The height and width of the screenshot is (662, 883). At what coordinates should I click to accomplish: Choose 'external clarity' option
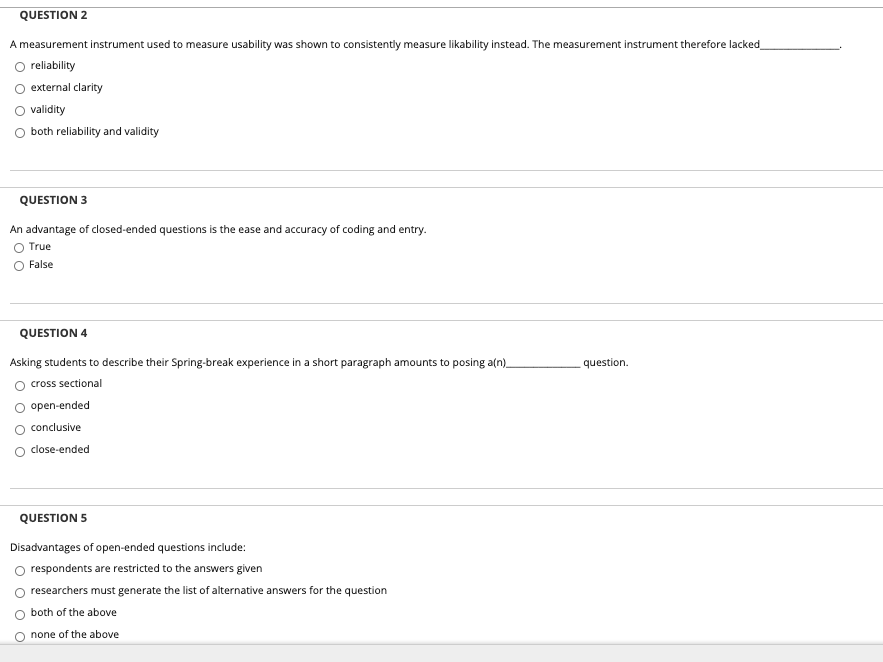pos(20,89)
